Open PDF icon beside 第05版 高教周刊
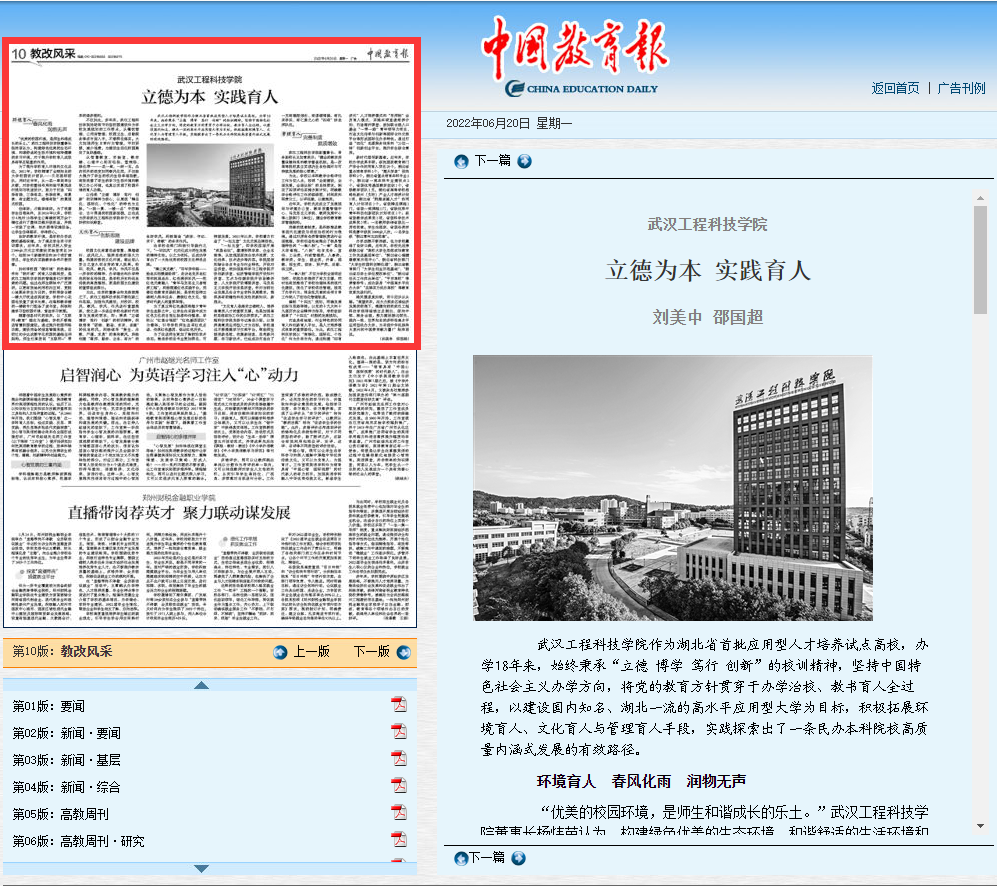 coord(399,813)
